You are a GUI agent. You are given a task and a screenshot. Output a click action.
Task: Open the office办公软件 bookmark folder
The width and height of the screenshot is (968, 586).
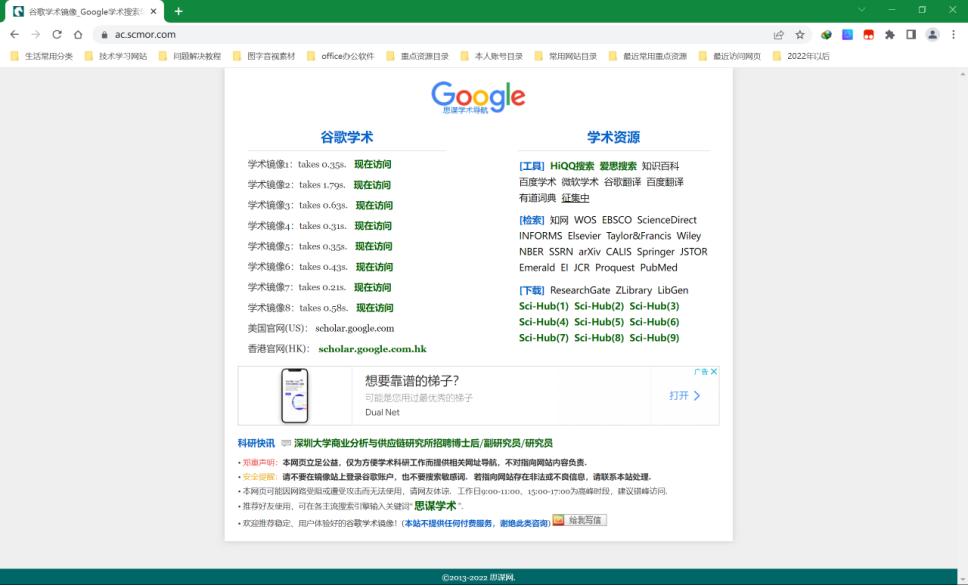[341, 56]
